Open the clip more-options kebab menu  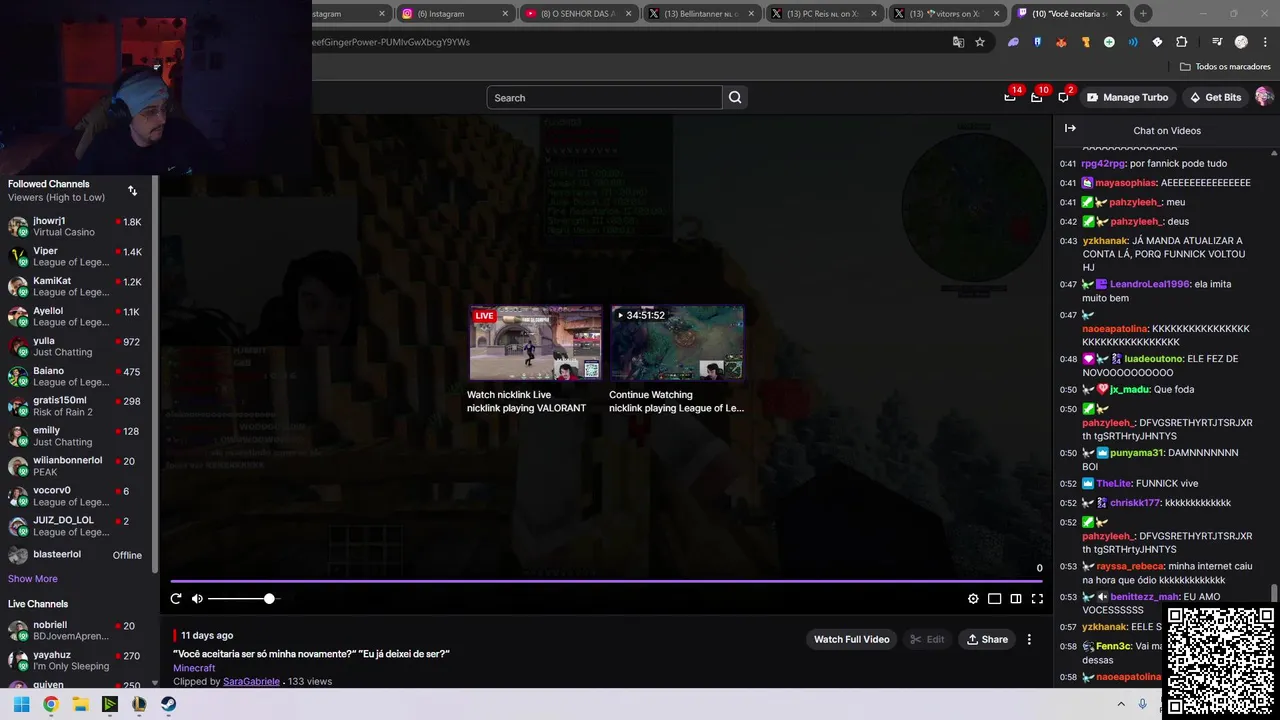coord(1029,639)
